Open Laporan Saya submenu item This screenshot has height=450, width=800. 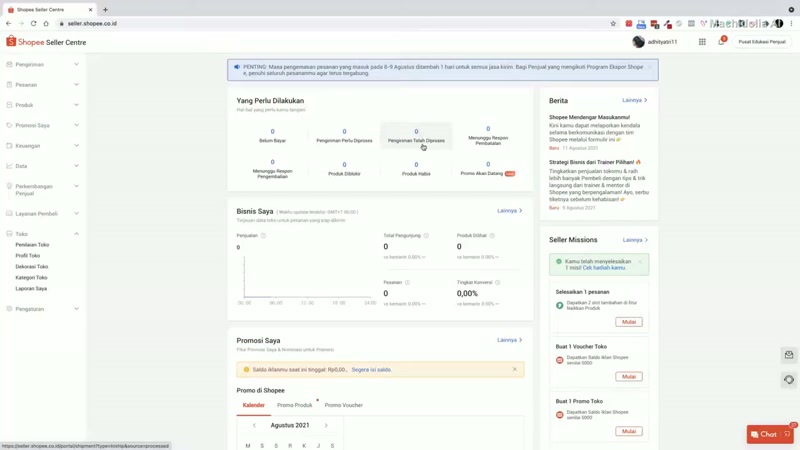click(31, 288)
